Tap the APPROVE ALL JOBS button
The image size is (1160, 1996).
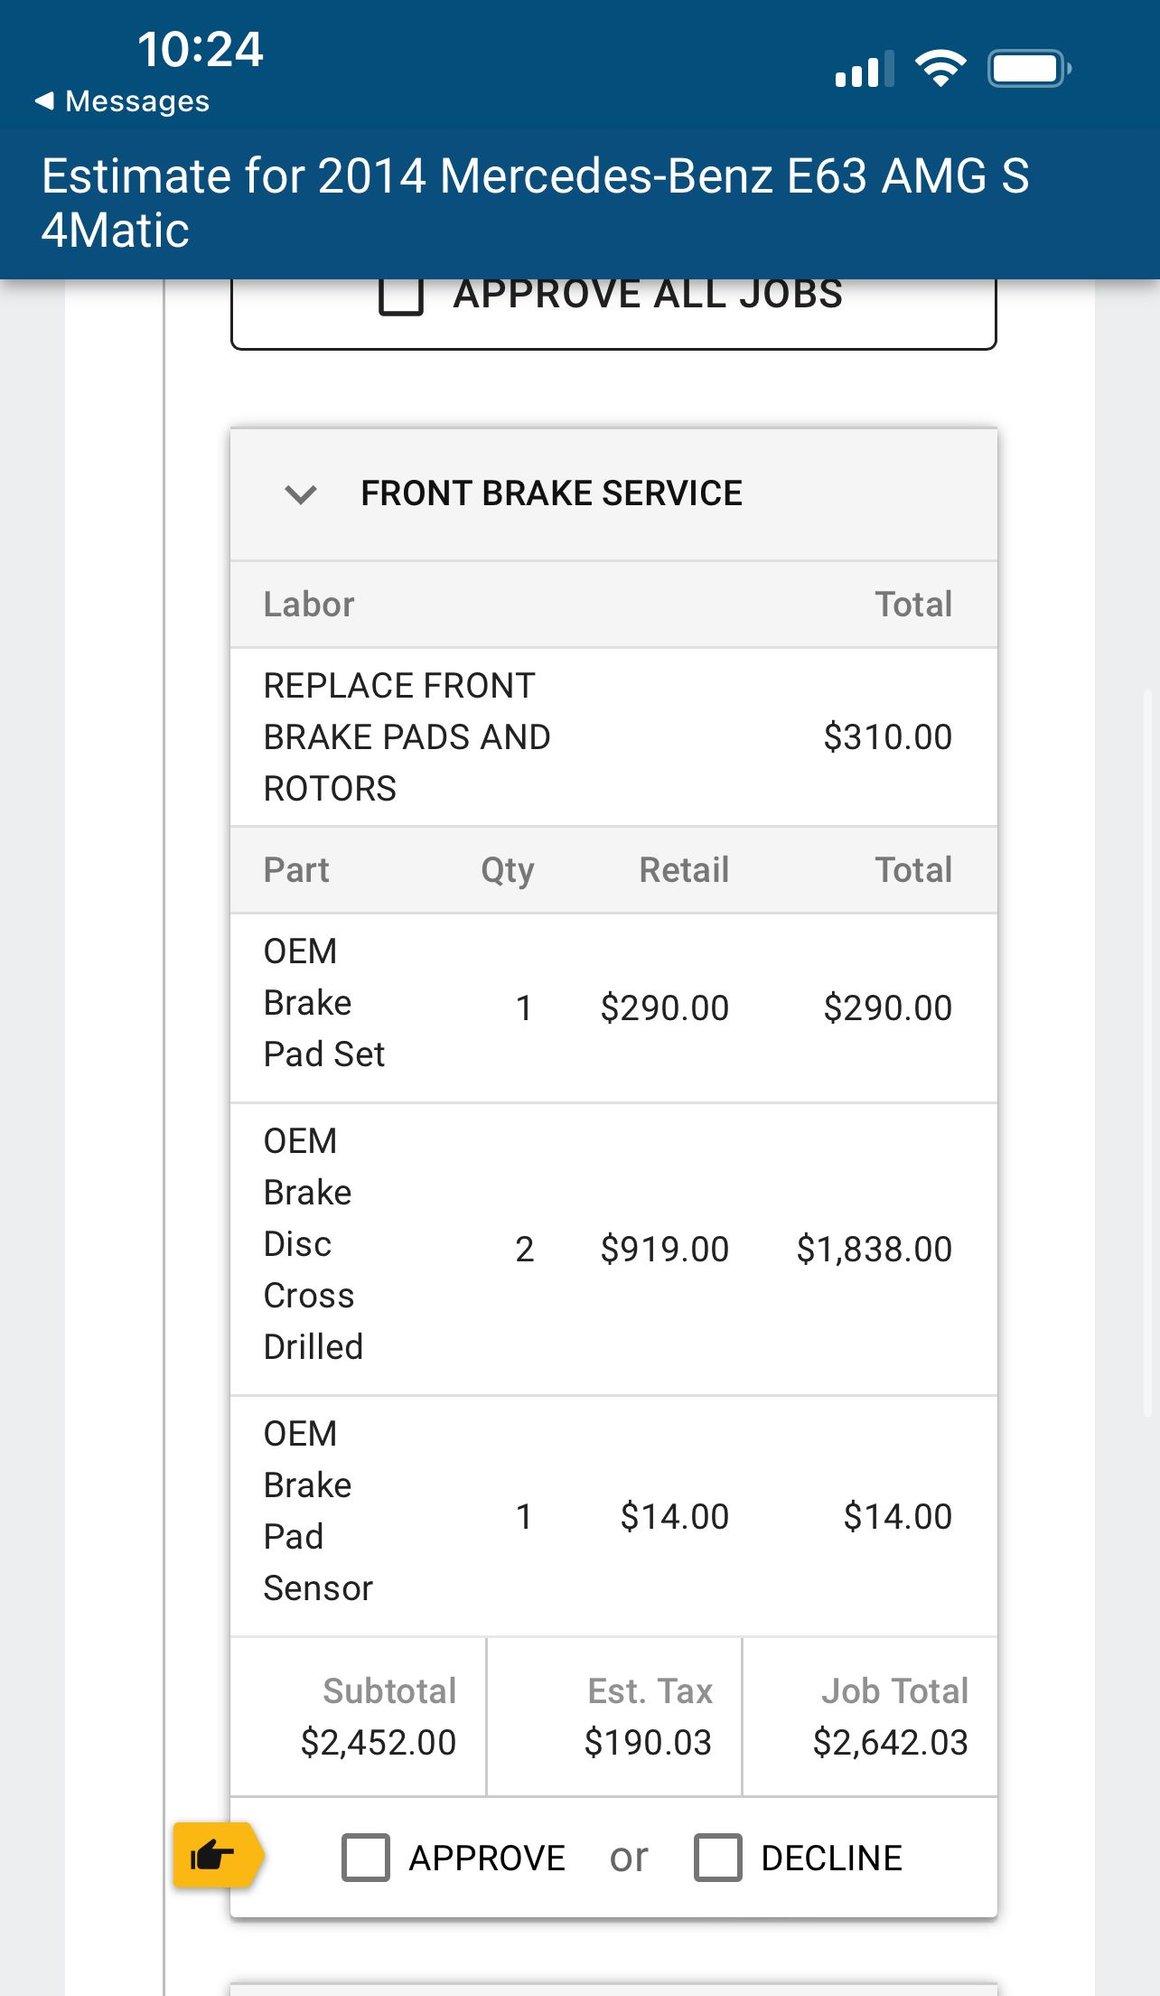click(x=613, y=312)
